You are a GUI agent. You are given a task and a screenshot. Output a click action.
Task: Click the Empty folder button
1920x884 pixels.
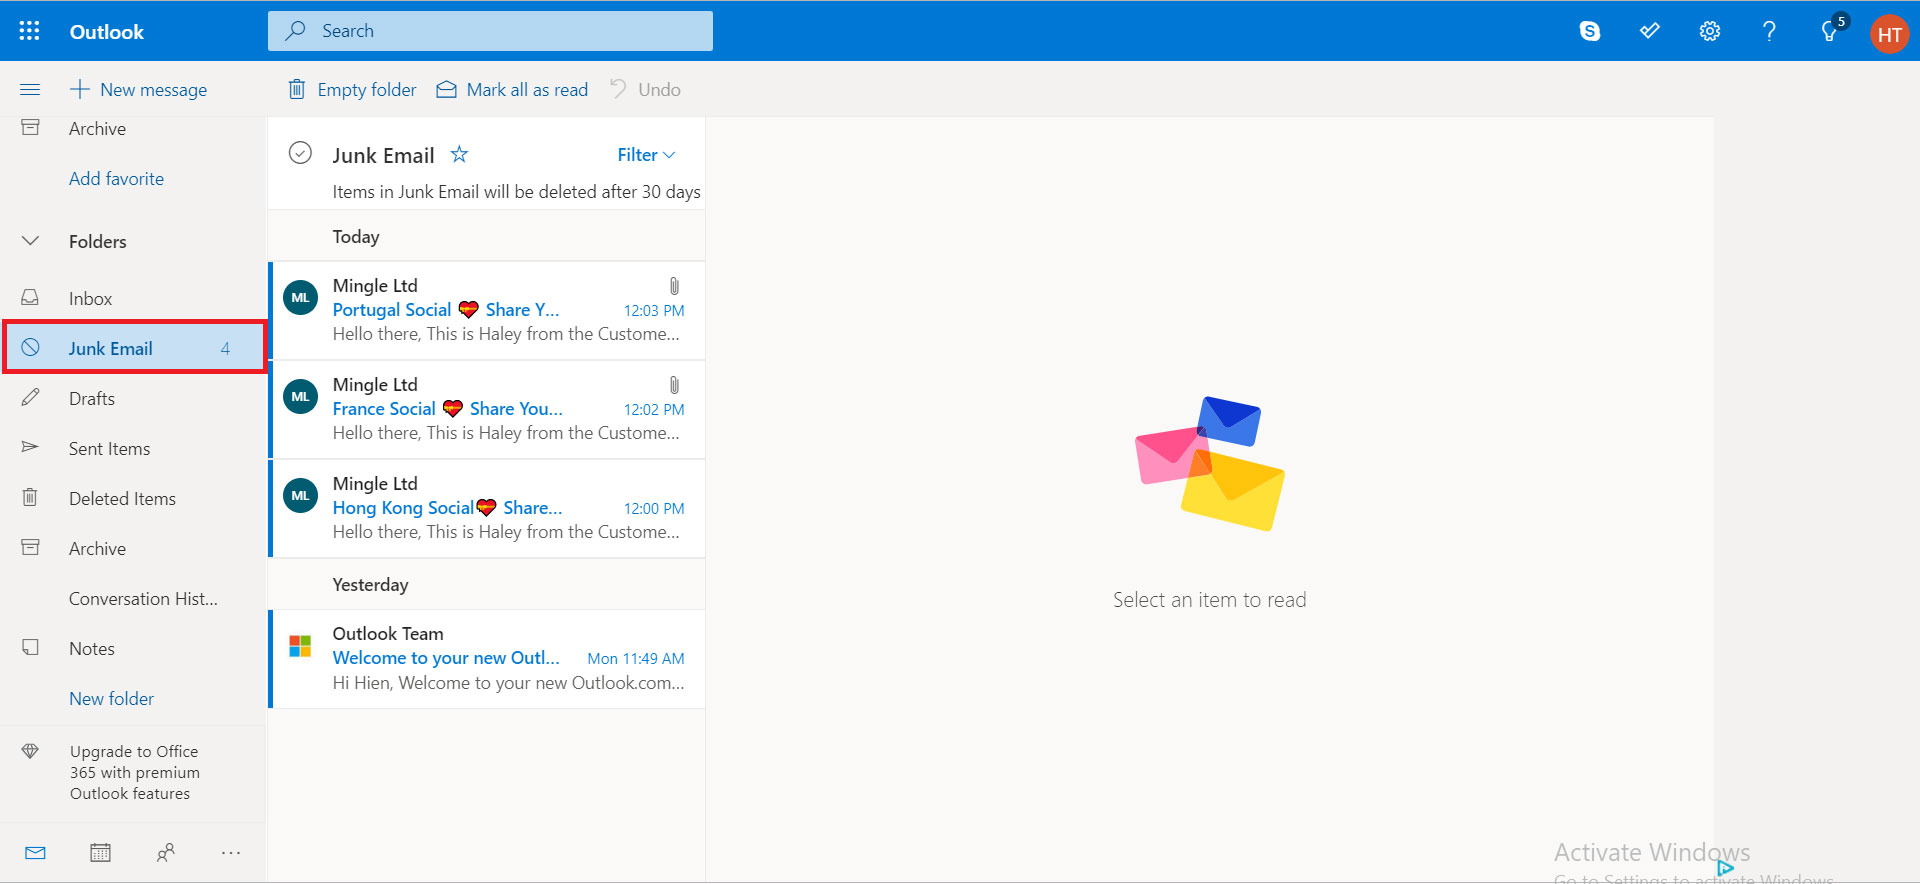[352, 90]
